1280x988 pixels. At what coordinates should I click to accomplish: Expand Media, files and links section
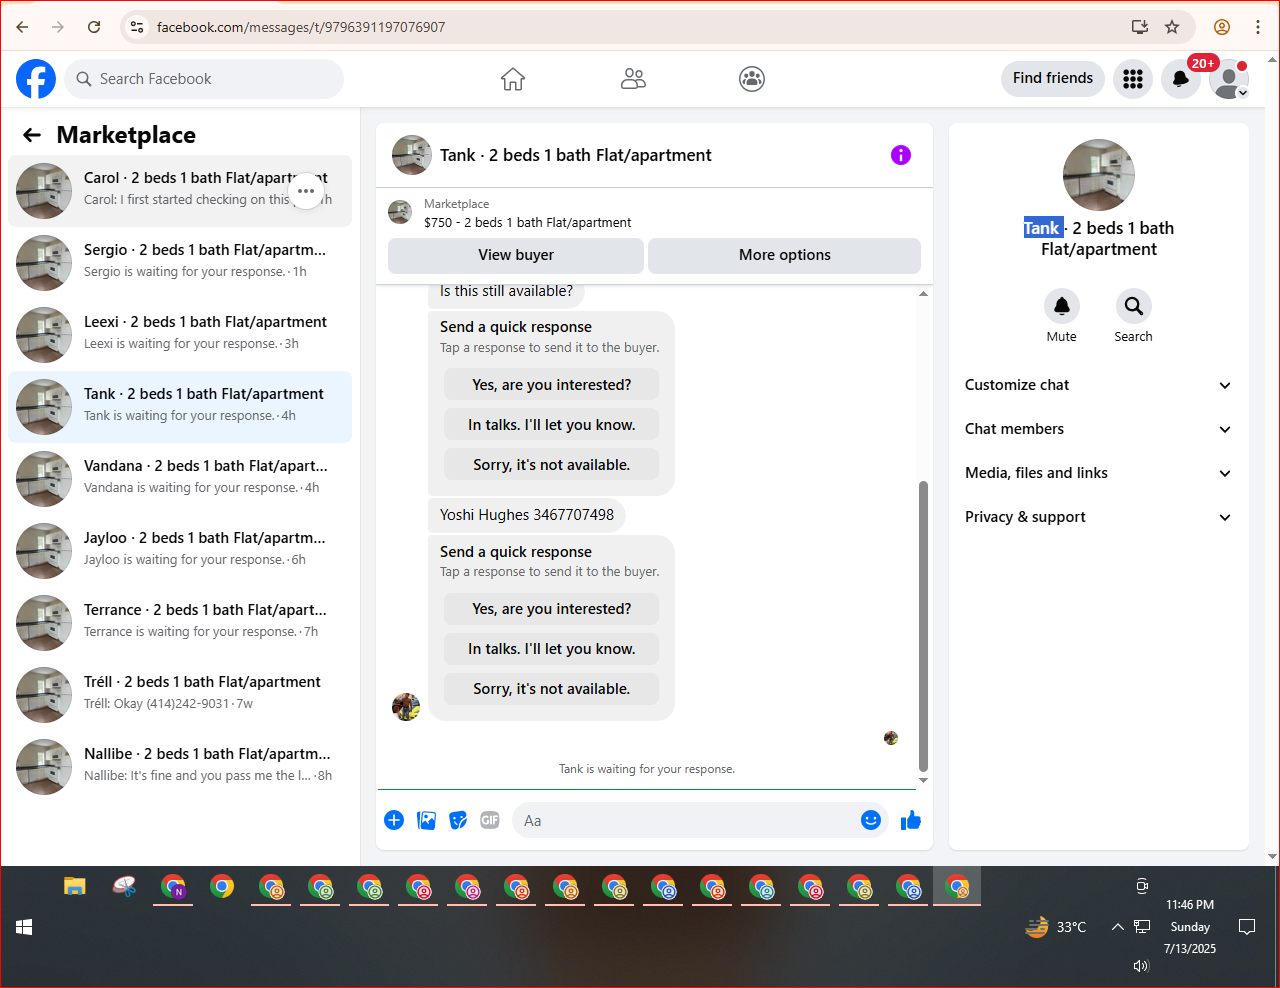[x=1098, y=473]
